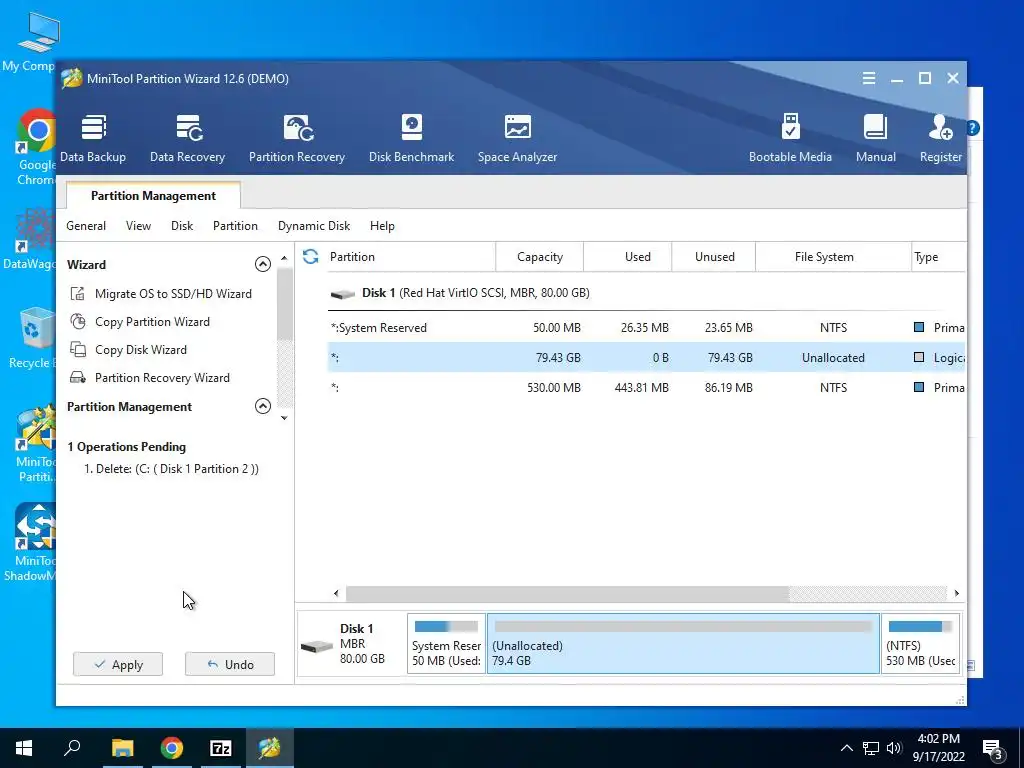Sort by the Capacity column header
The width and height of the screenshot is (1024, 768).
pos(540,257)
